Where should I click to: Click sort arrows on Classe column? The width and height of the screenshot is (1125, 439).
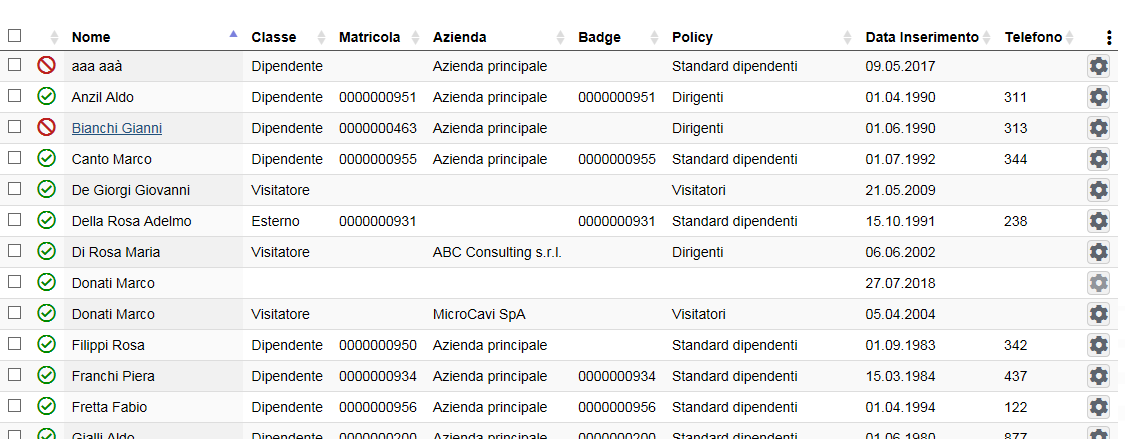point(321,37)
